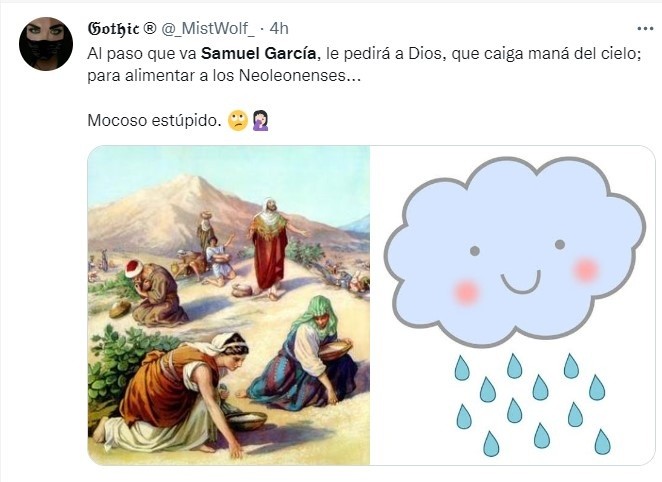This screenshot has height=482, width=662.
Task: Click the bold Samuel García text
Action: [258, 54]
